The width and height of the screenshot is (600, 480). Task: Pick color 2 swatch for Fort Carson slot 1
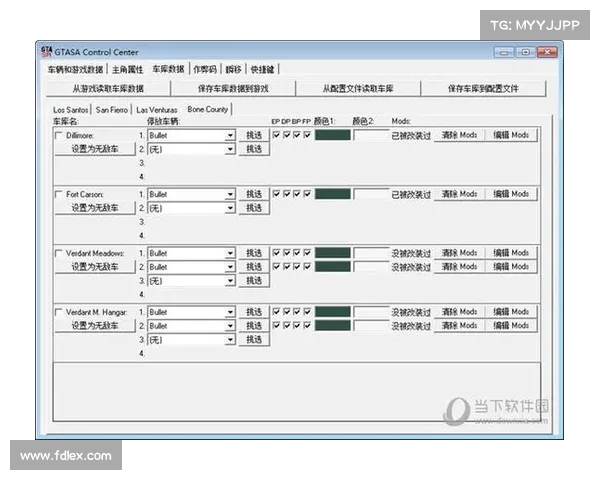pyautogui.click(x=371, y=194)
